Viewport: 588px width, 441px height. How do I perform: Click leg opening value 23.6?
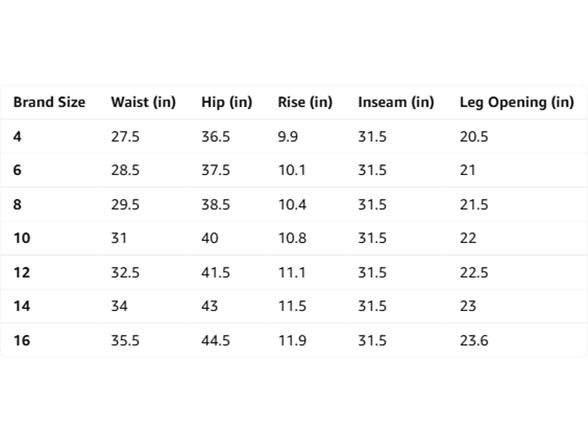(474, 340)
